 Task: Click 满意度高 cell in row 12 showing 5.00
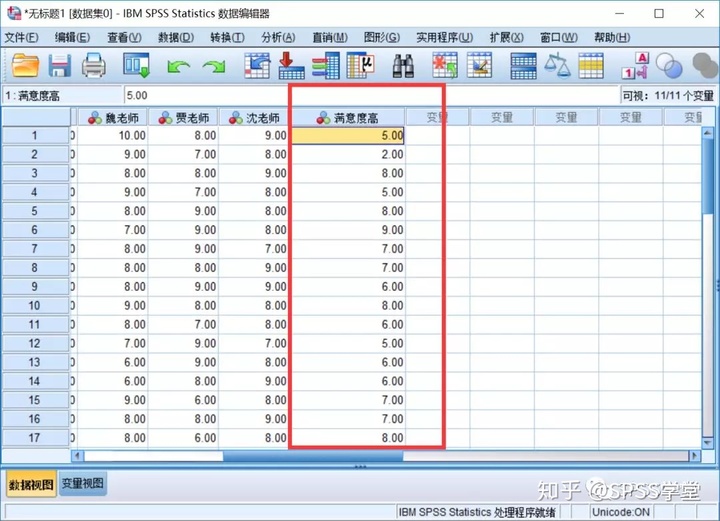click(x=348, y=343)
